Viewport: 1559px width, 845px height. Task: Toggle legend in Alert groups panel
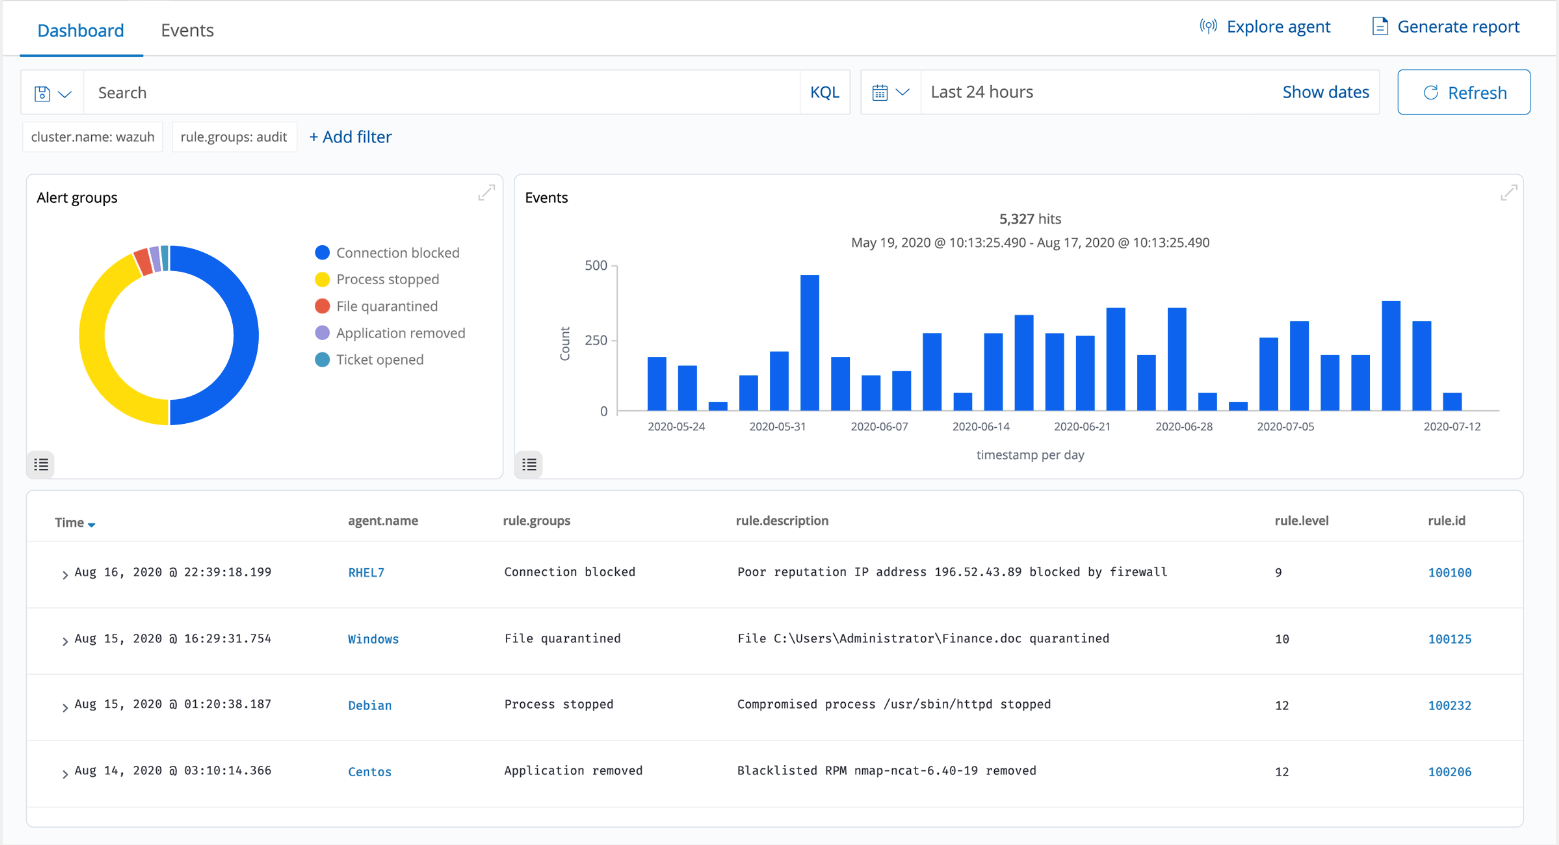(41, 464)
